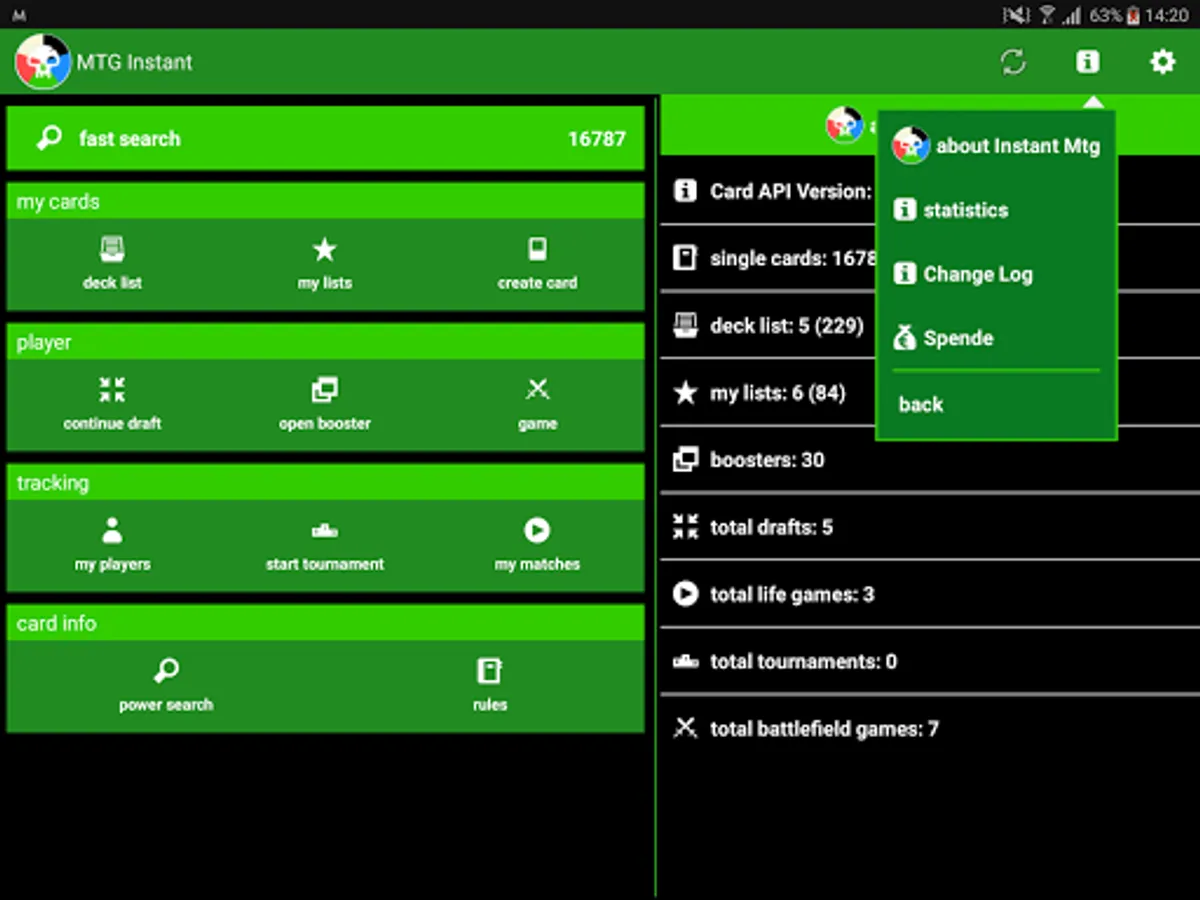Click the total battlefield games swords icon
Image resolution: width=1200 pixels, height=900 pixels.
(x=685, y=728)
